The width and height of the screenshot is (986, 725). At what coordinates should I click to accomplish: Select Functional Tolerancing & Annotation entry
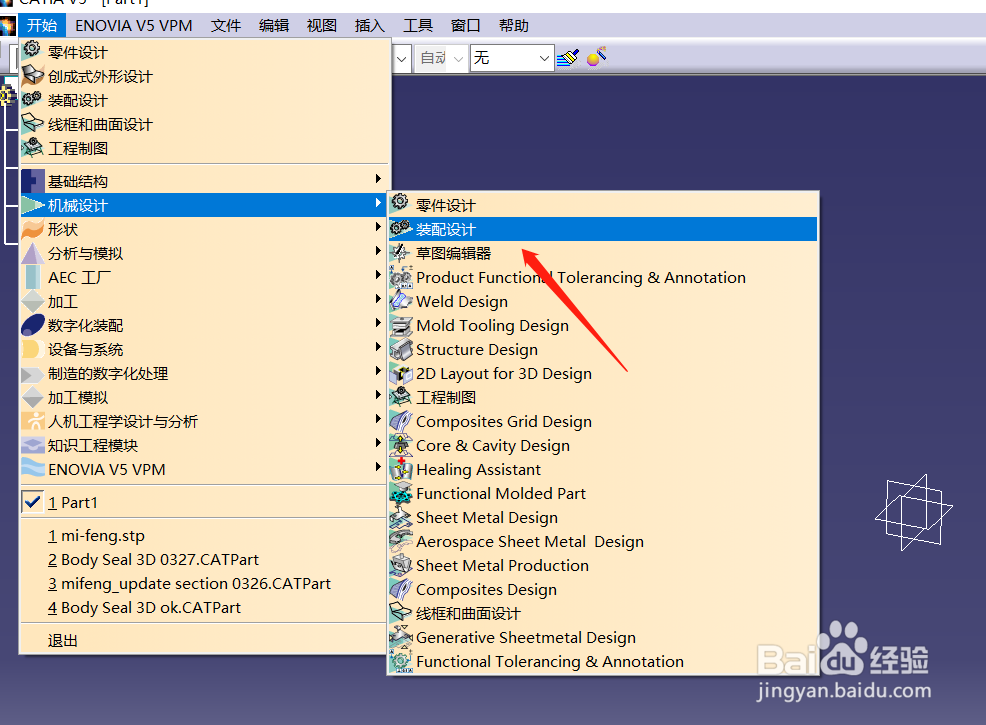tap(603, 661)
